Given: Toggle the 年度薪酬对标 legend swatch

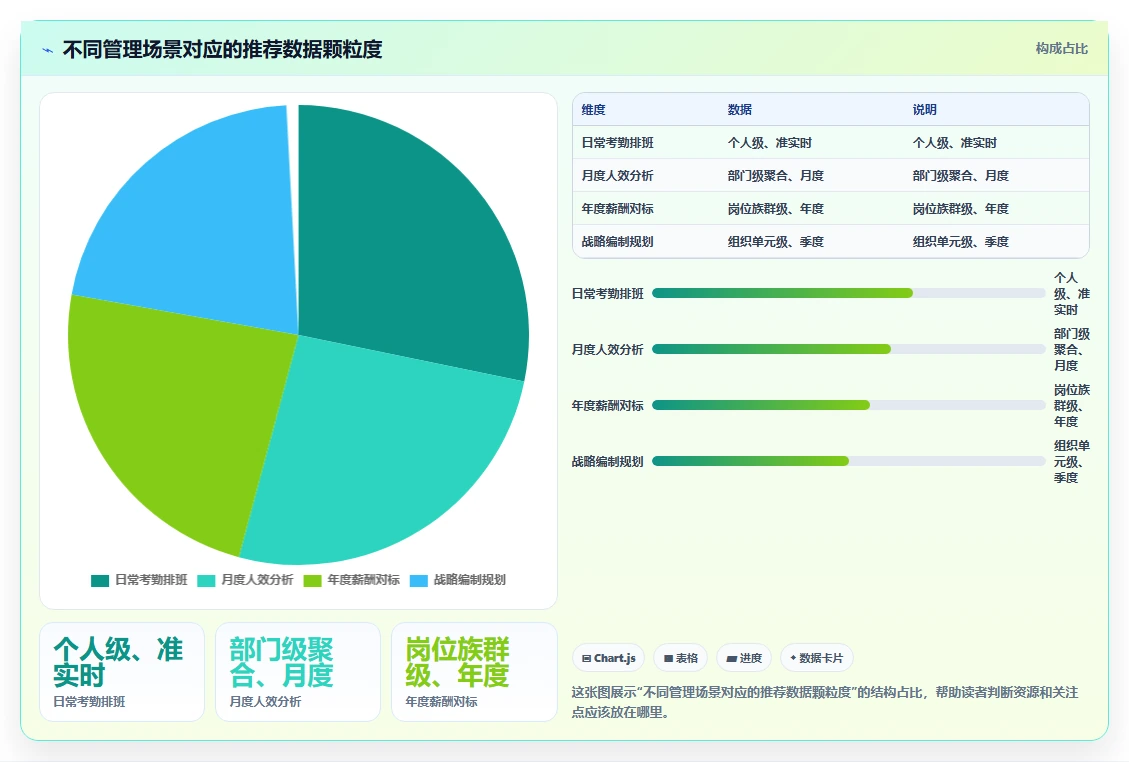Looking at the screenshot, I should tap(312, 581).
